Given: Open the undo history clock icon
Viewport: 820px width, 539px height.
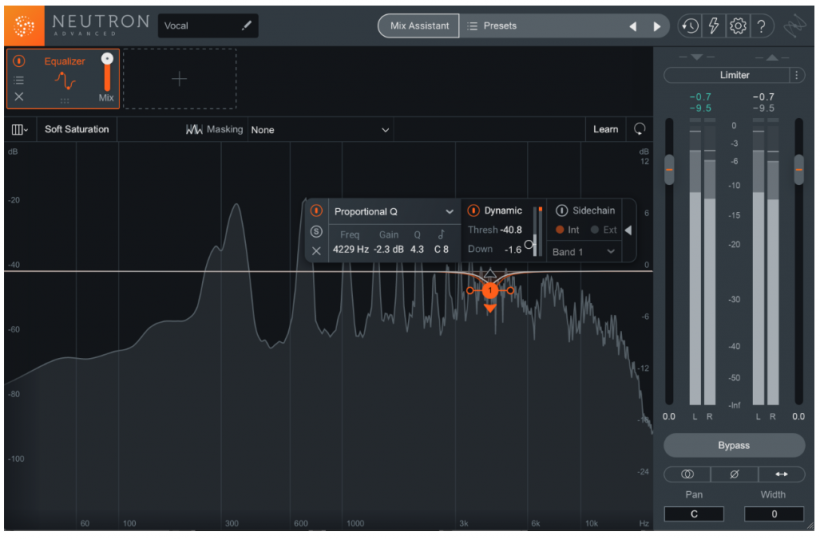Looking at the screenshot, I should tap(690, 26).
